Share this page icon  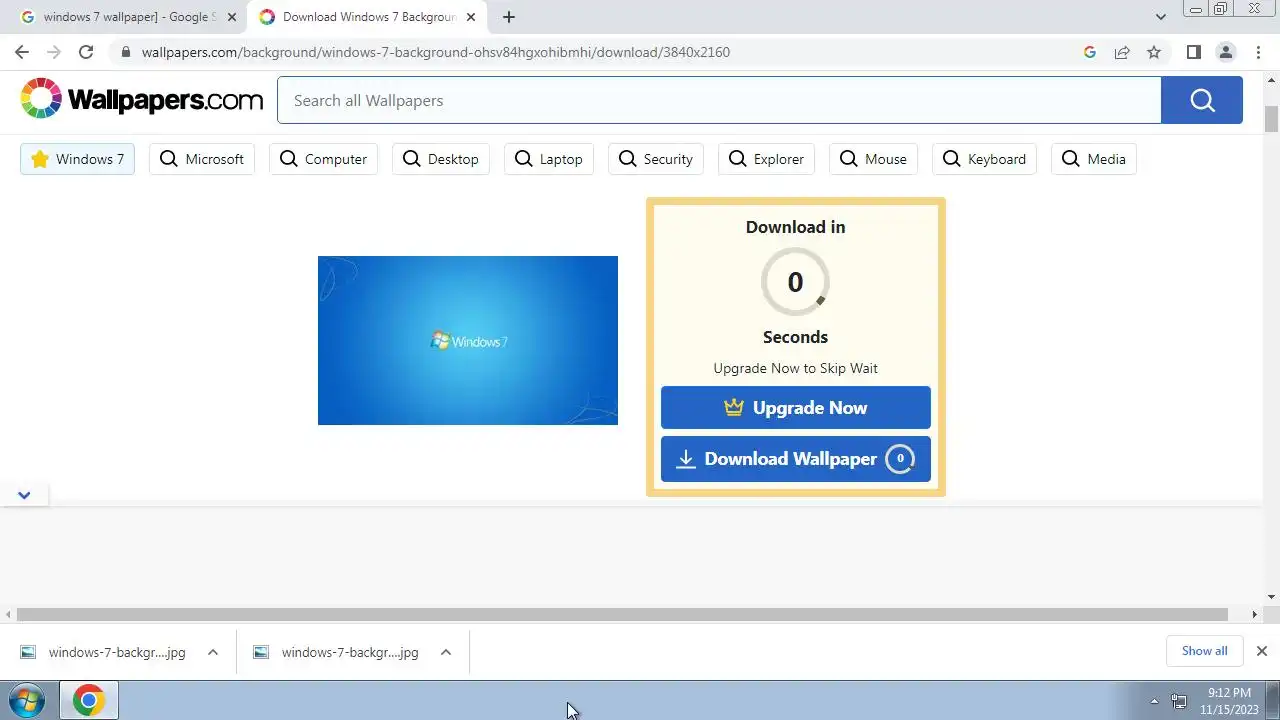click(1122, 52)
